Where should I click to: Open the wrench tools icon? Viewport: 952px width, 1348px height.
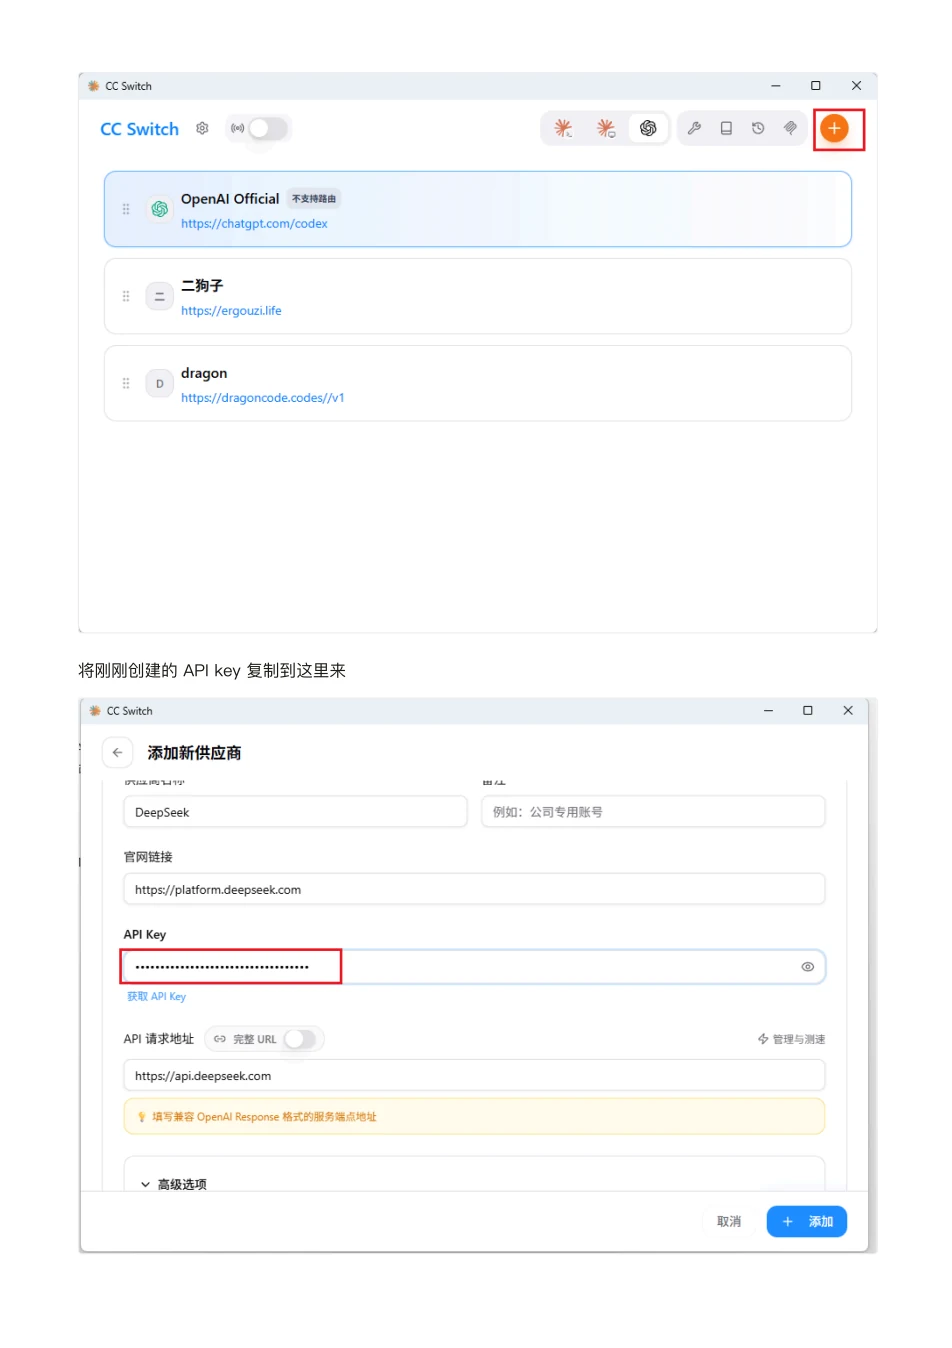click(694, 128)
